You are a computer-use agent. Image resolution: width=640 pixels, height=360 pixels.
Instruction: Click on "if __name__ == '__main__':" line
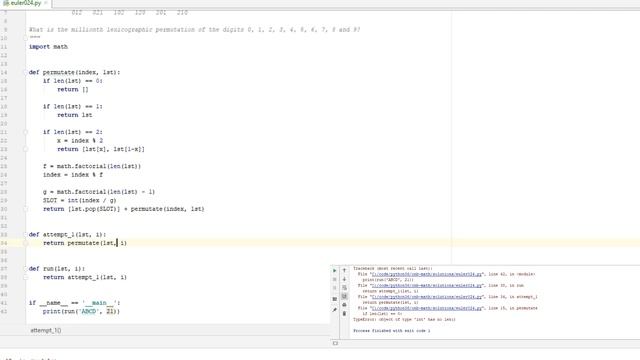[x=74, y=303]
